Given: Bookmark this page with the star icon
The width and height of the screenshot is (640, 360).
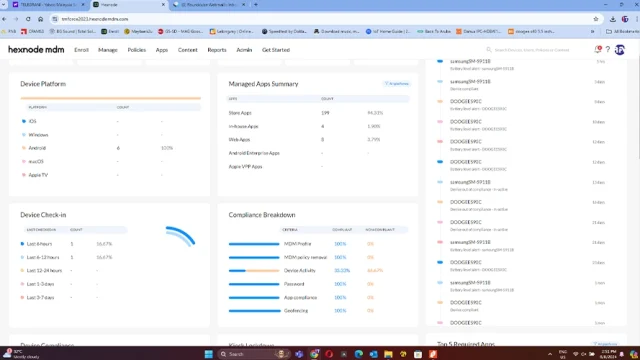Looking at the screenshot, I should [x=596, y=19].
